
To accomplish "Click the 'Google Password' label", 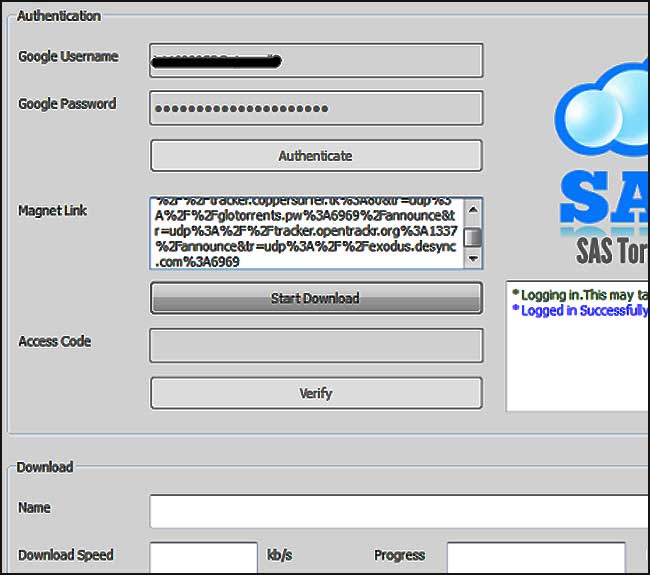I will point(67,104).
